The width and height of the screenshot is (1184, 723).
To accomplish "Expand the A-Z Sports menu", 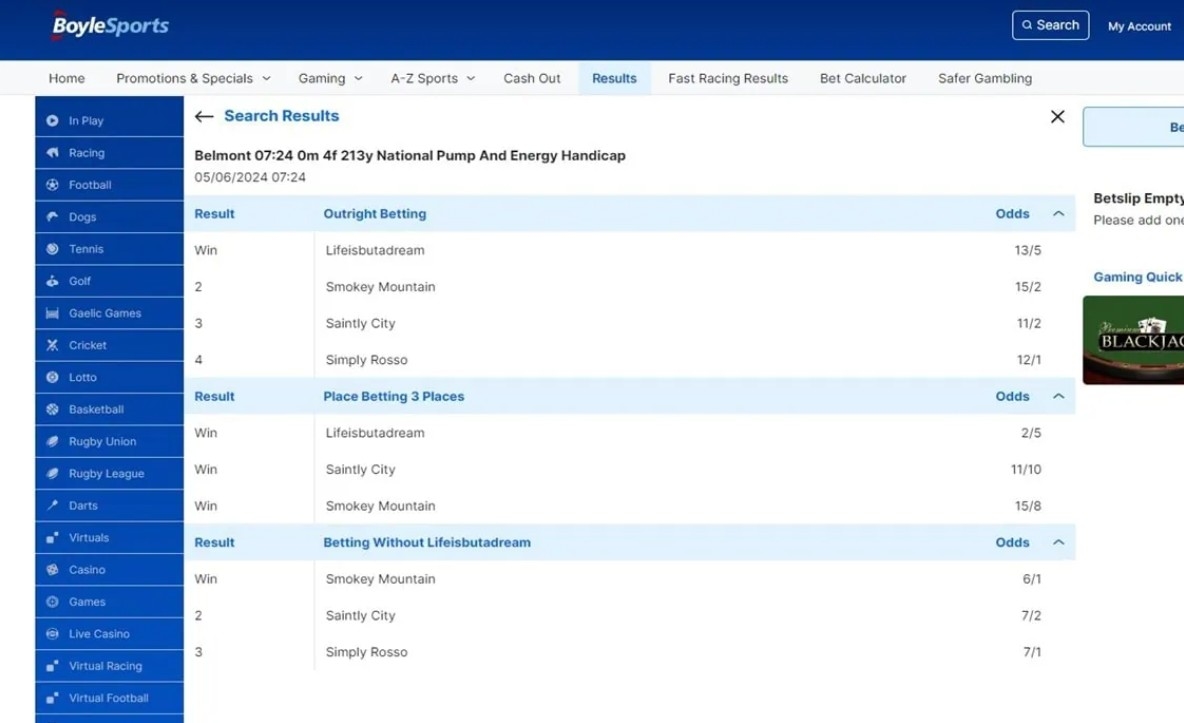I will 432,79.
